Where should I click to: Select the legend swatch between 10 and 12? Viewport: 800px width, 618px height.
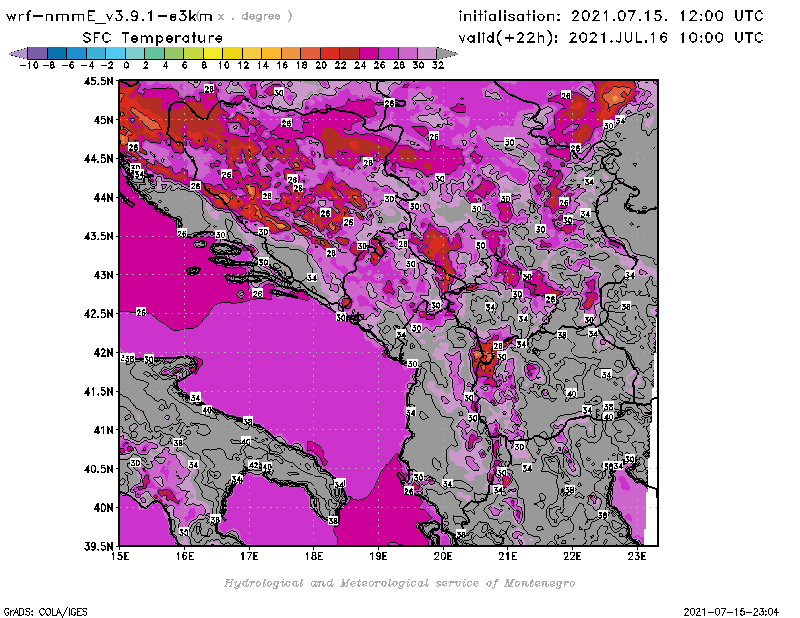(232, 53)
